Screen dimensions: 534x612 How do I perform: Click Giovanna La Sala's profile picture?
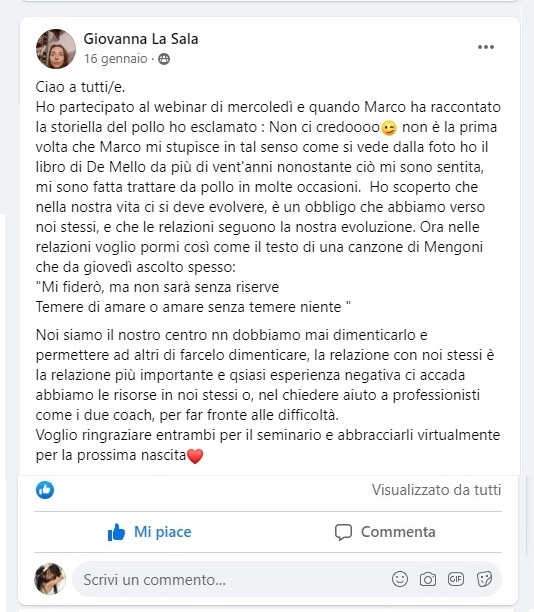click(56, 49)
